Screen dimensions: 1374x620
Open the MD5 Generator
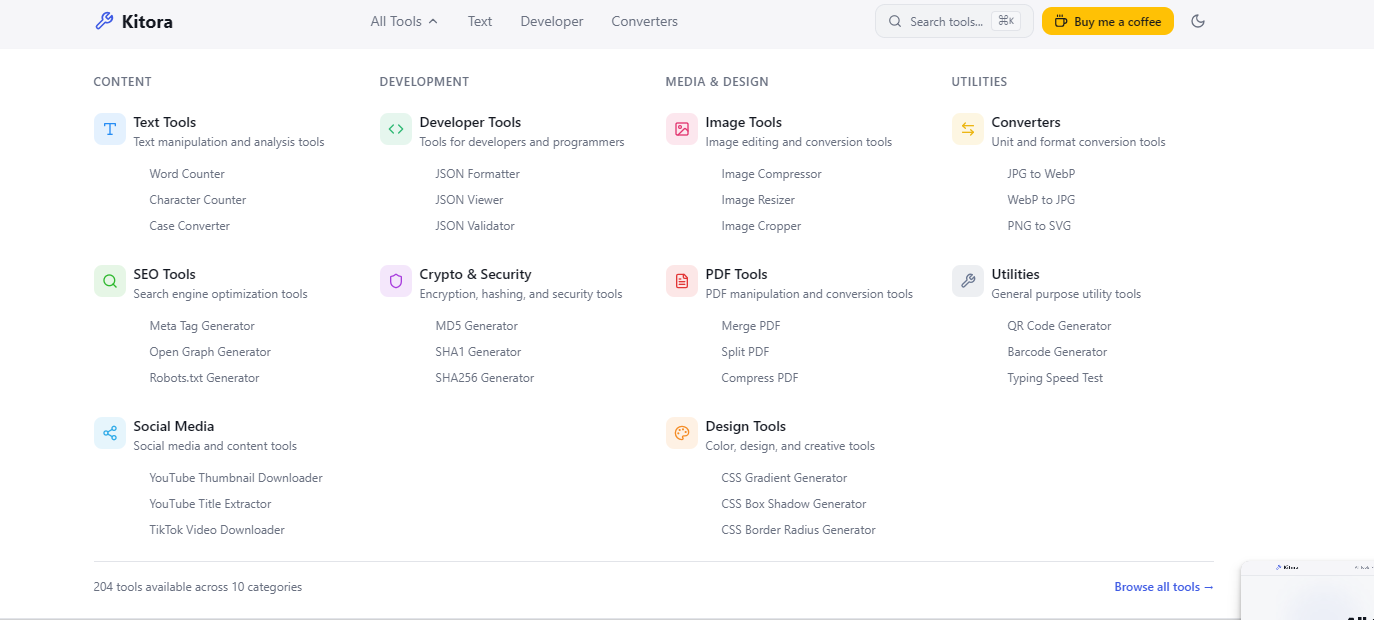[x=476, y=326]
